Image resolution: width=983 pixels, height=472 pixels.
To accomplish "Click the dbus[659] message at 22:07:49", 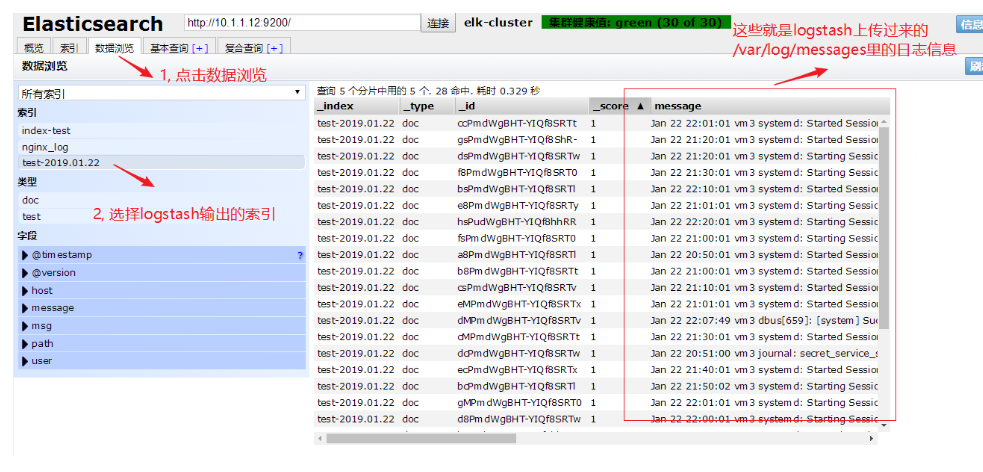I will (x=765, y=320).
